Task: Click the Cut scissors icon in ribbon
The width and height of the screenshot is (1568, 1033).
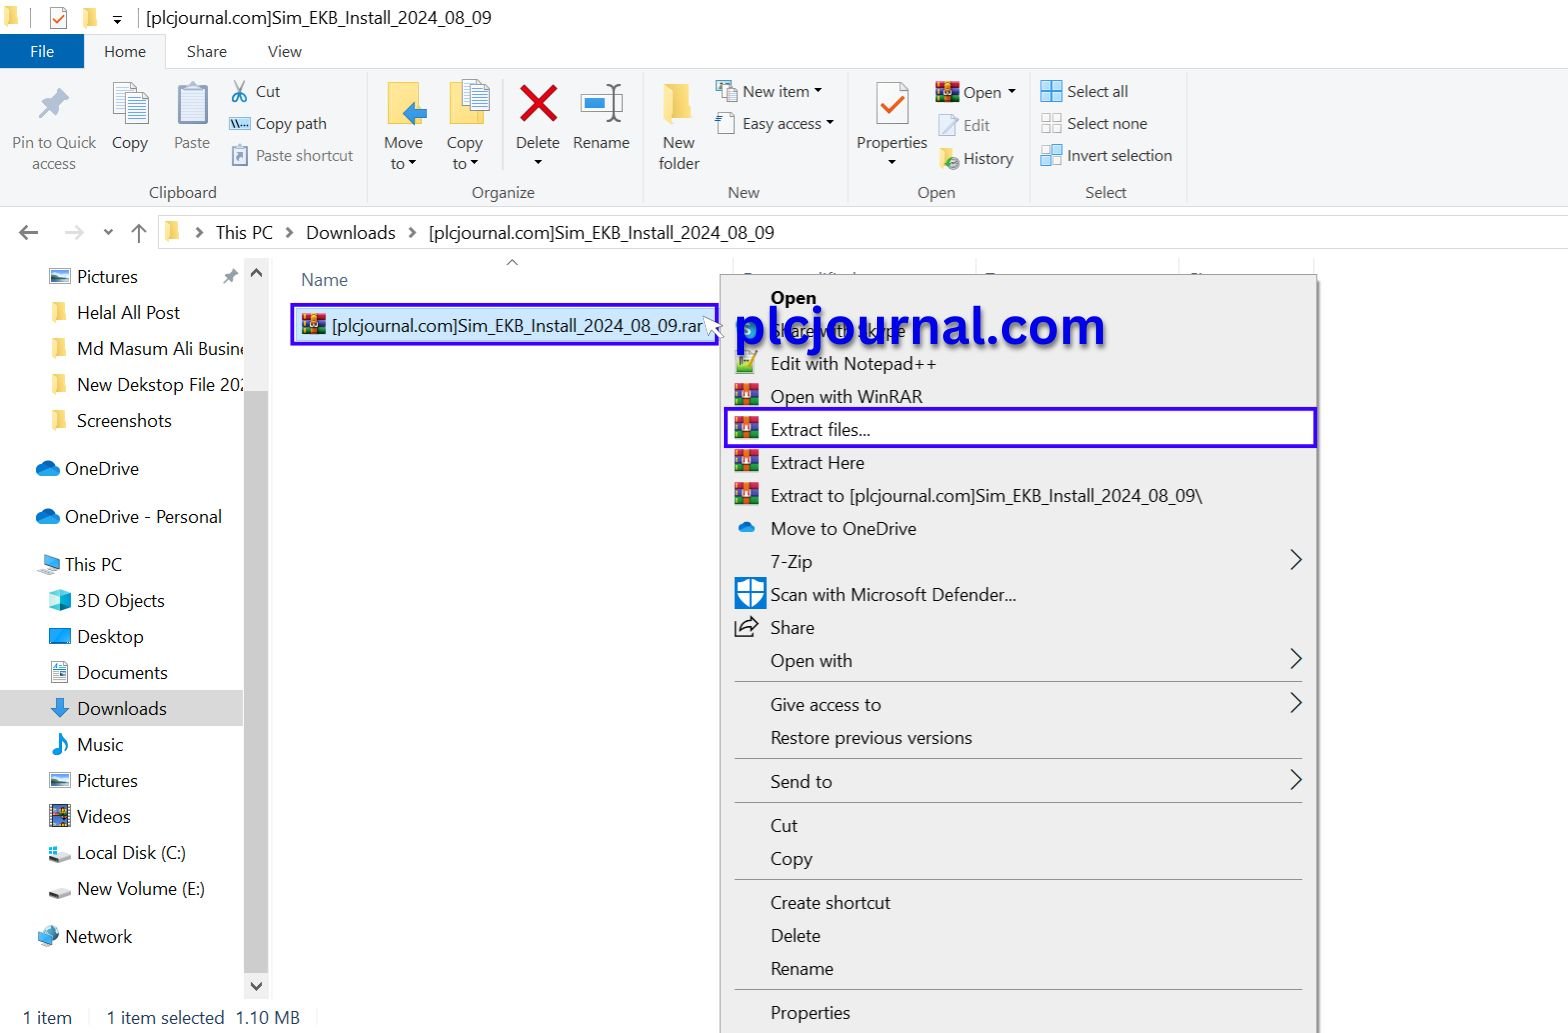Action: pos(240,91)
